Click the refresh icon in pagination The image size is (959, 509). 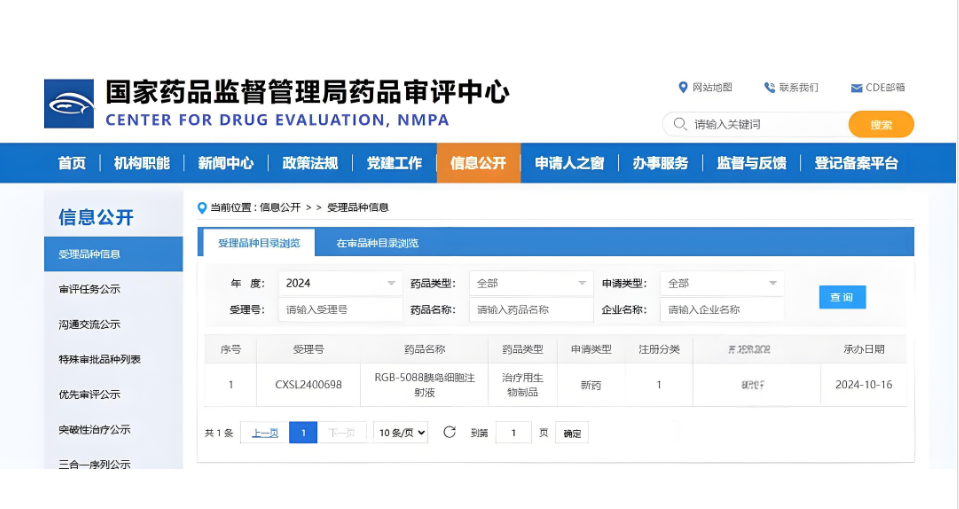click(x=449, y=432)
